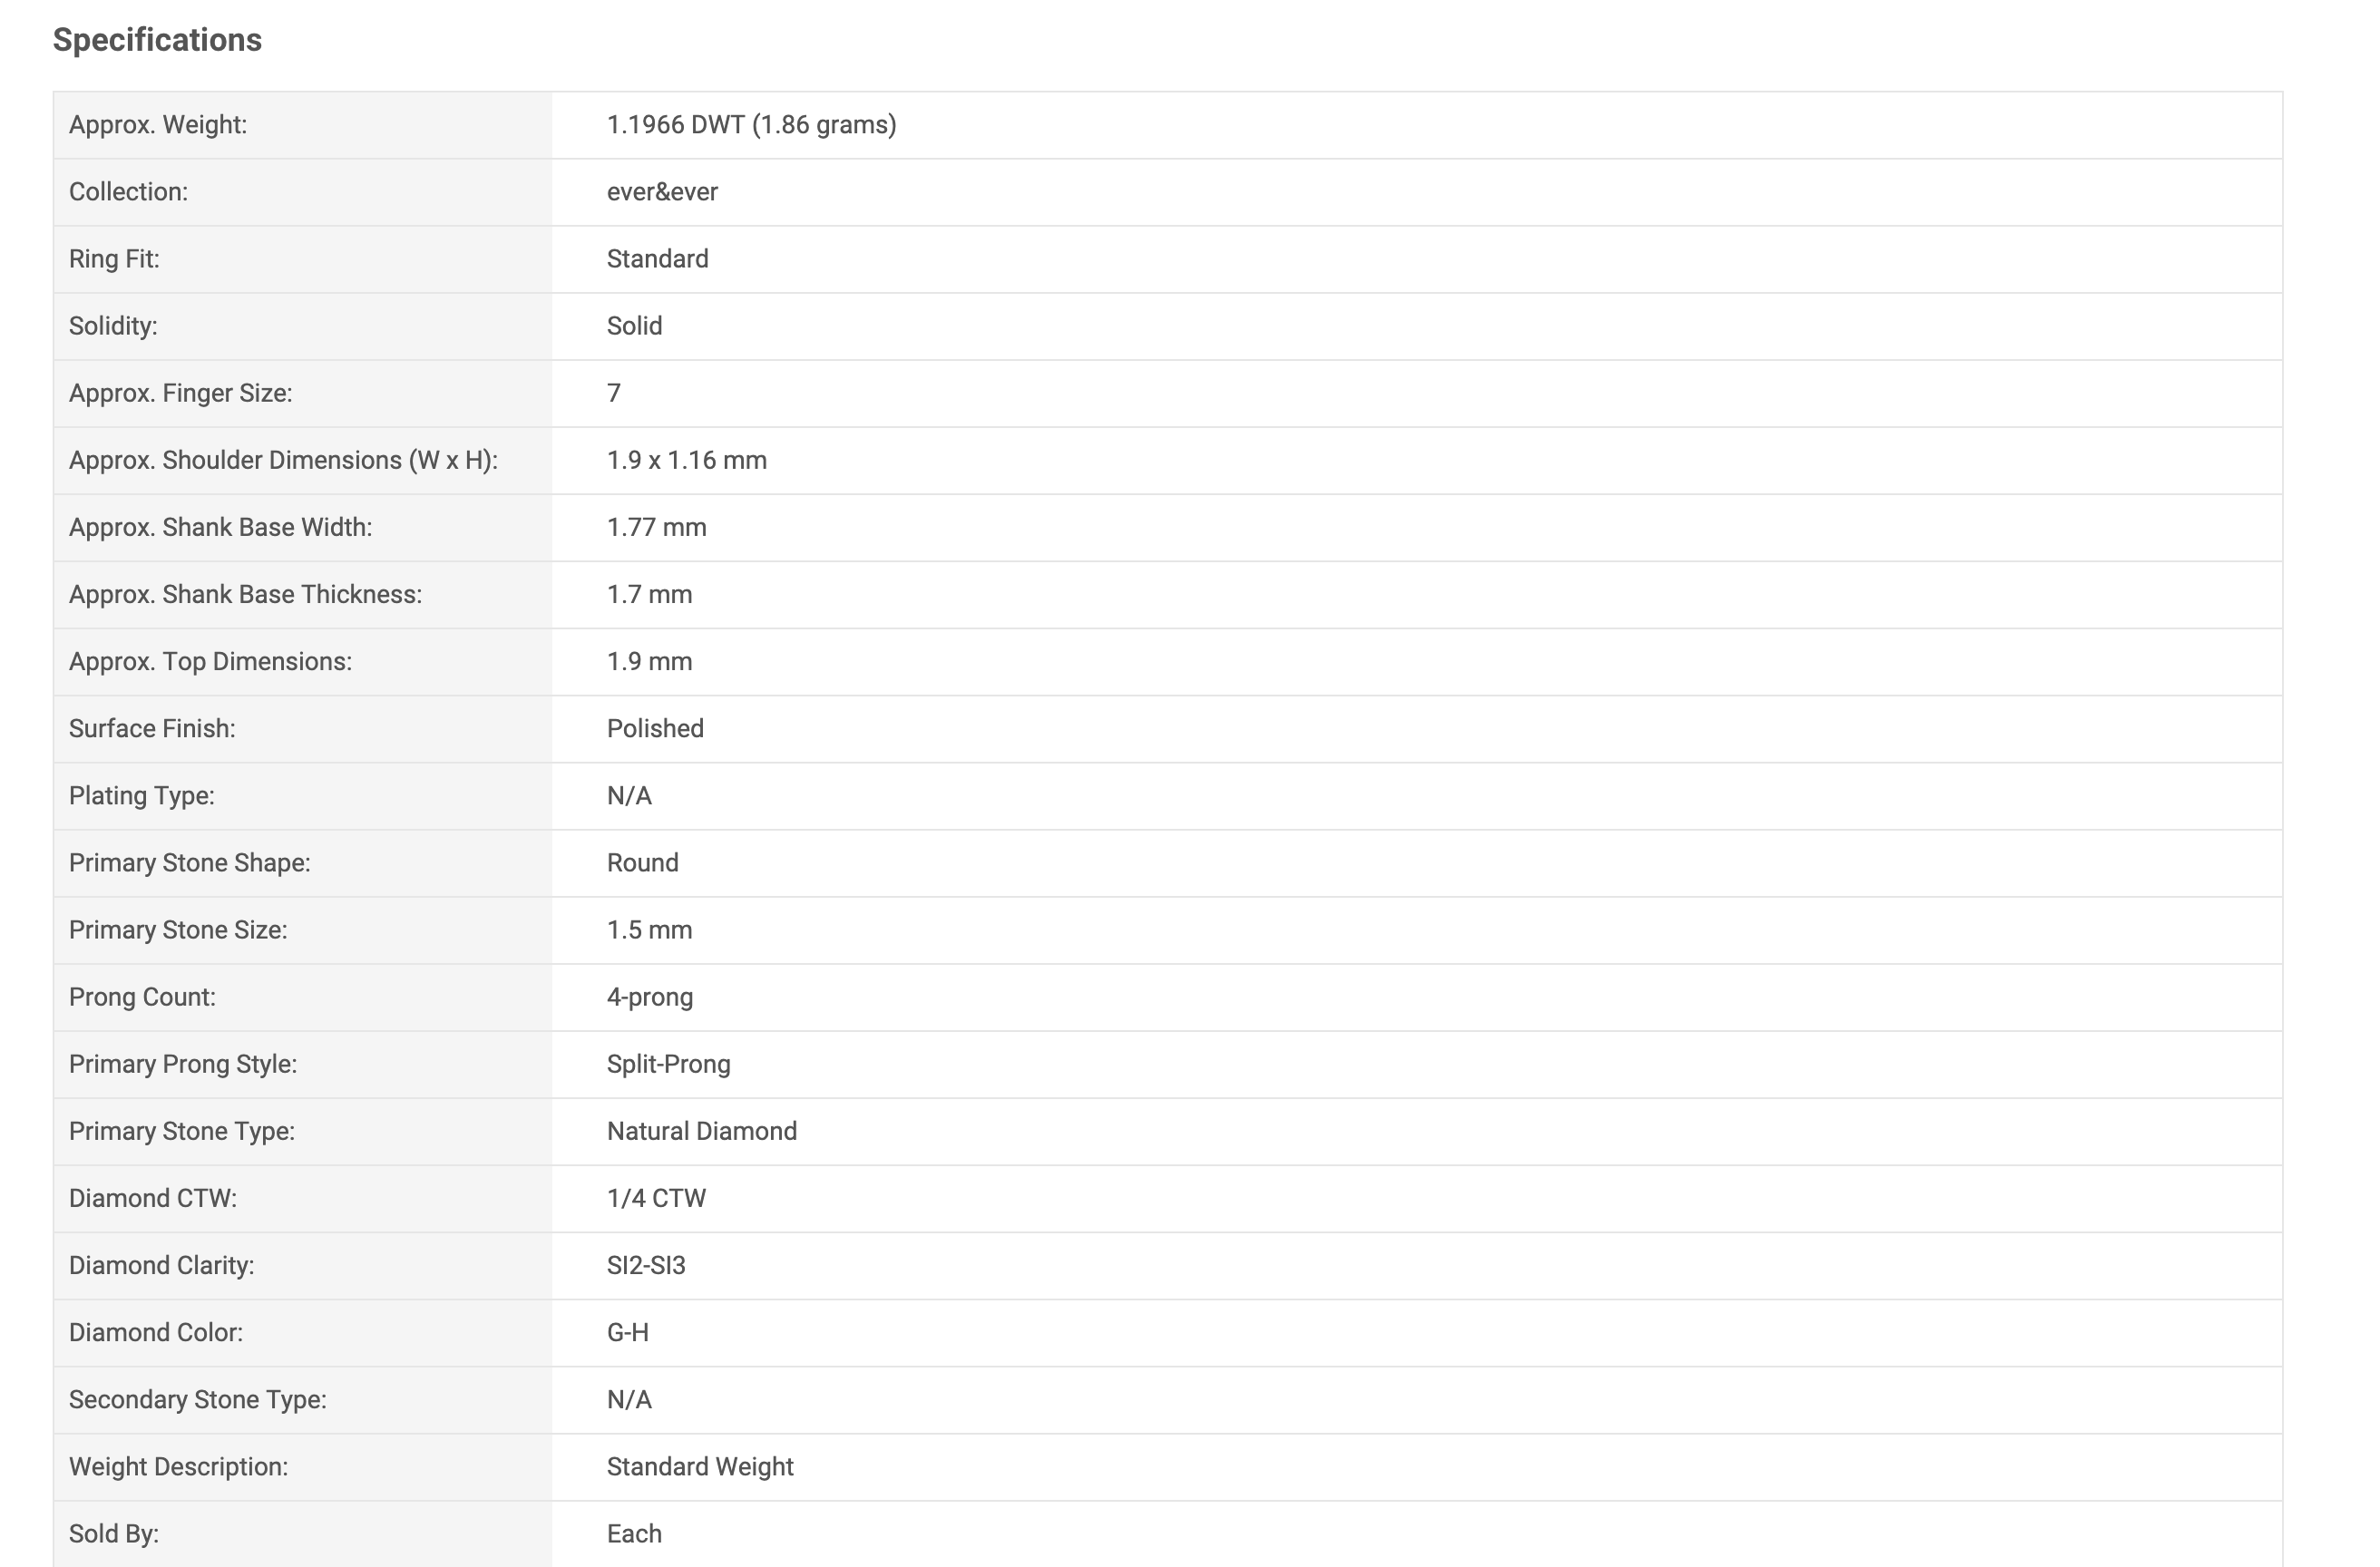Click the Approx. Finger Size value 7

614,393
